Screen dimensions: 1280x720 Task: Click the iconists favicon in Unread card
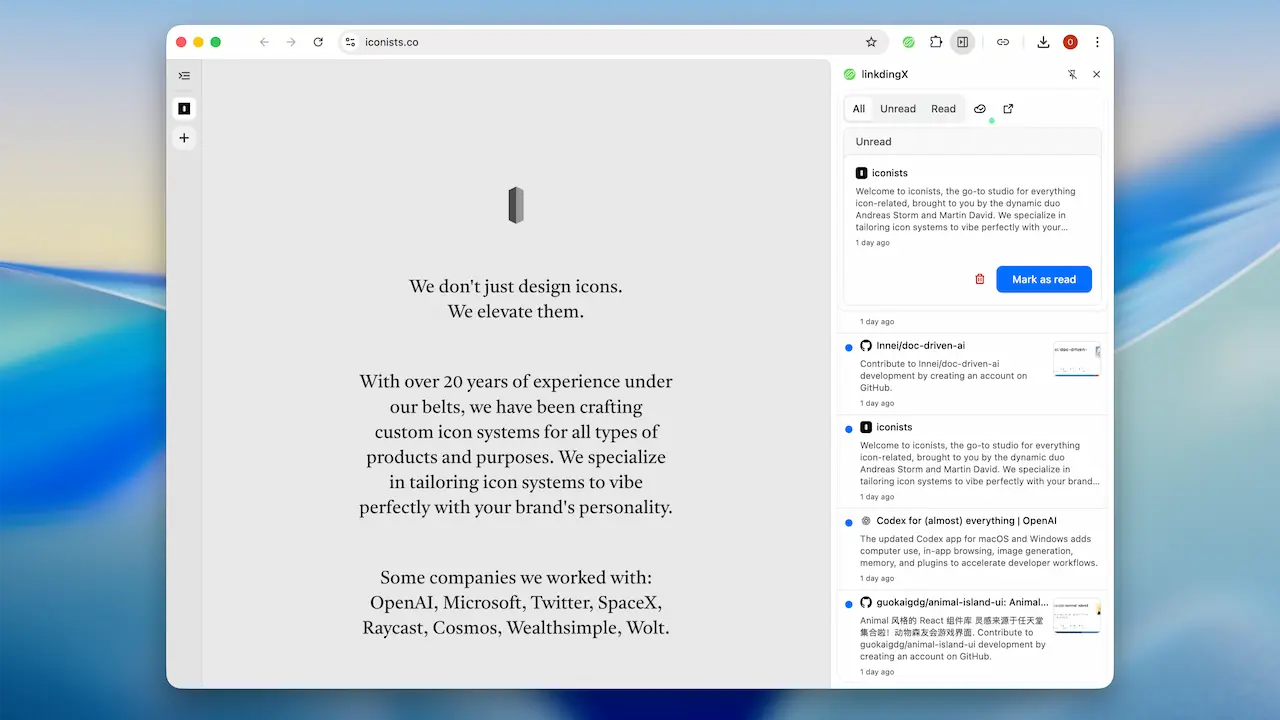861,173
